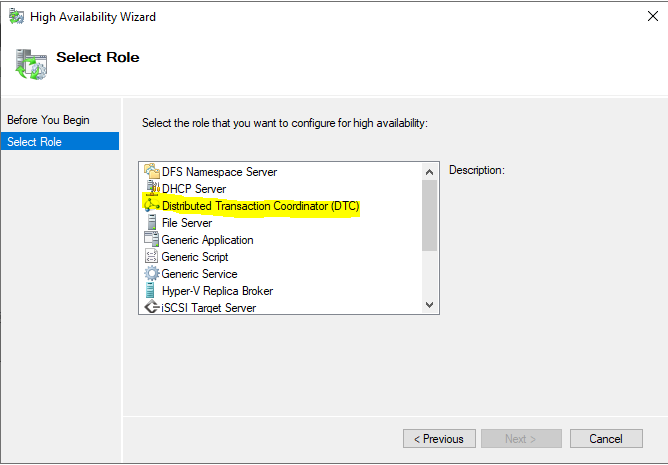Image resolution: width=668 pixels, height=465 pixels.
Task: Click the File Server icon
Action: (152, 222)
